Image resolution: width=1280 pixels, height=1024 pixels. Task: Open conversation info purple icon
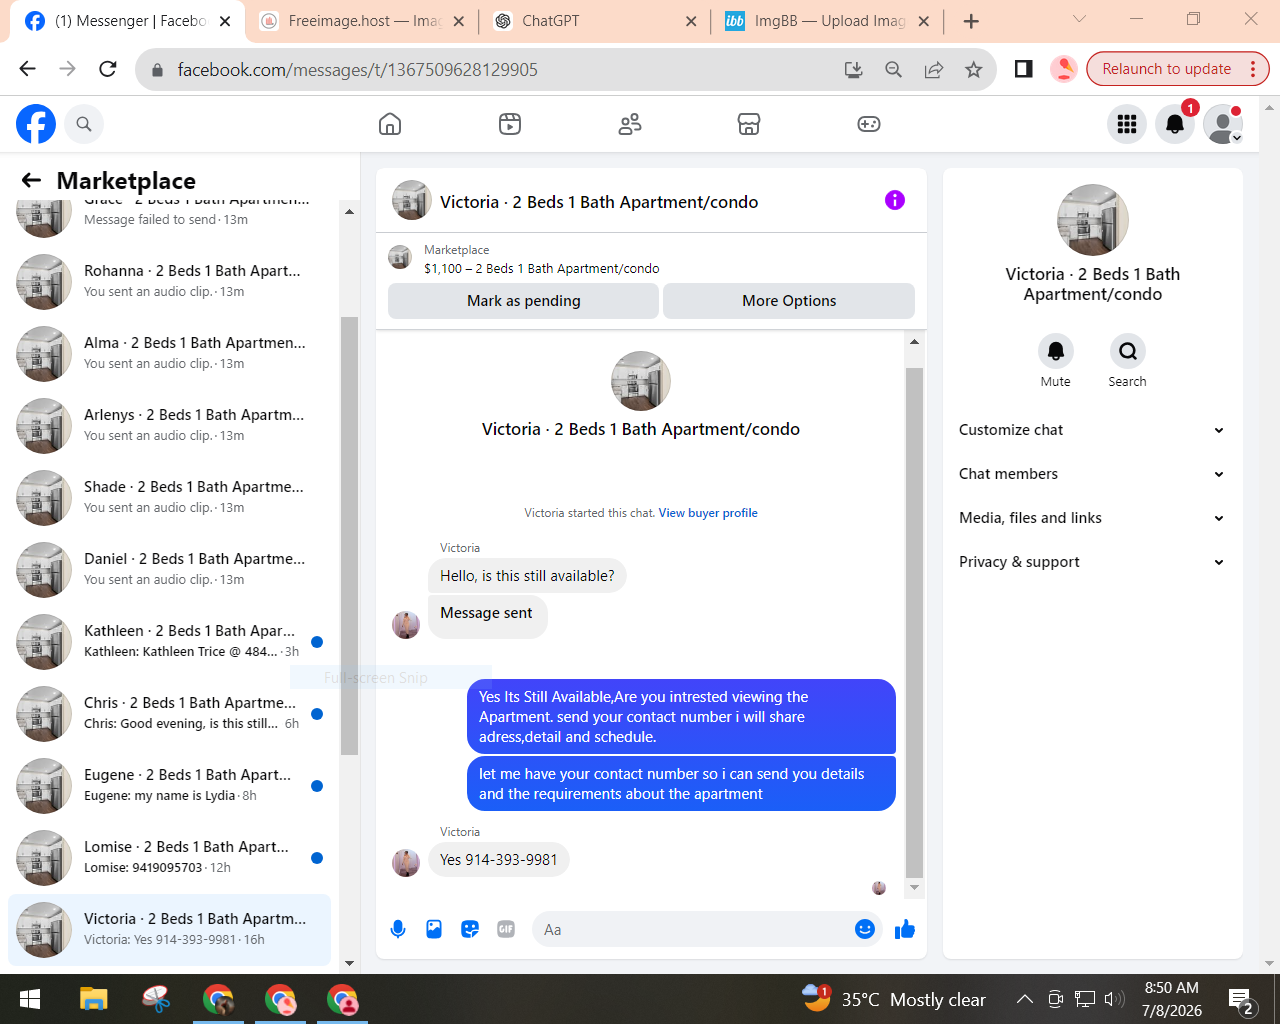pos(895,200)
